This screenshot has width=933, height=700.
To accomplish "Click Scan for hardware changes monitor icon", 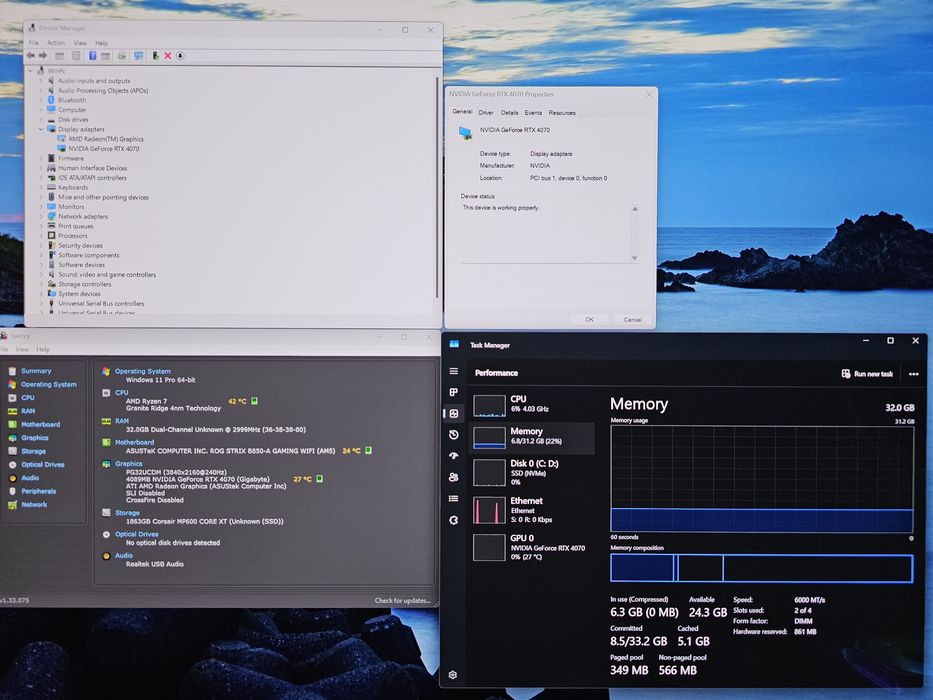I will click(x=139, y=55).
